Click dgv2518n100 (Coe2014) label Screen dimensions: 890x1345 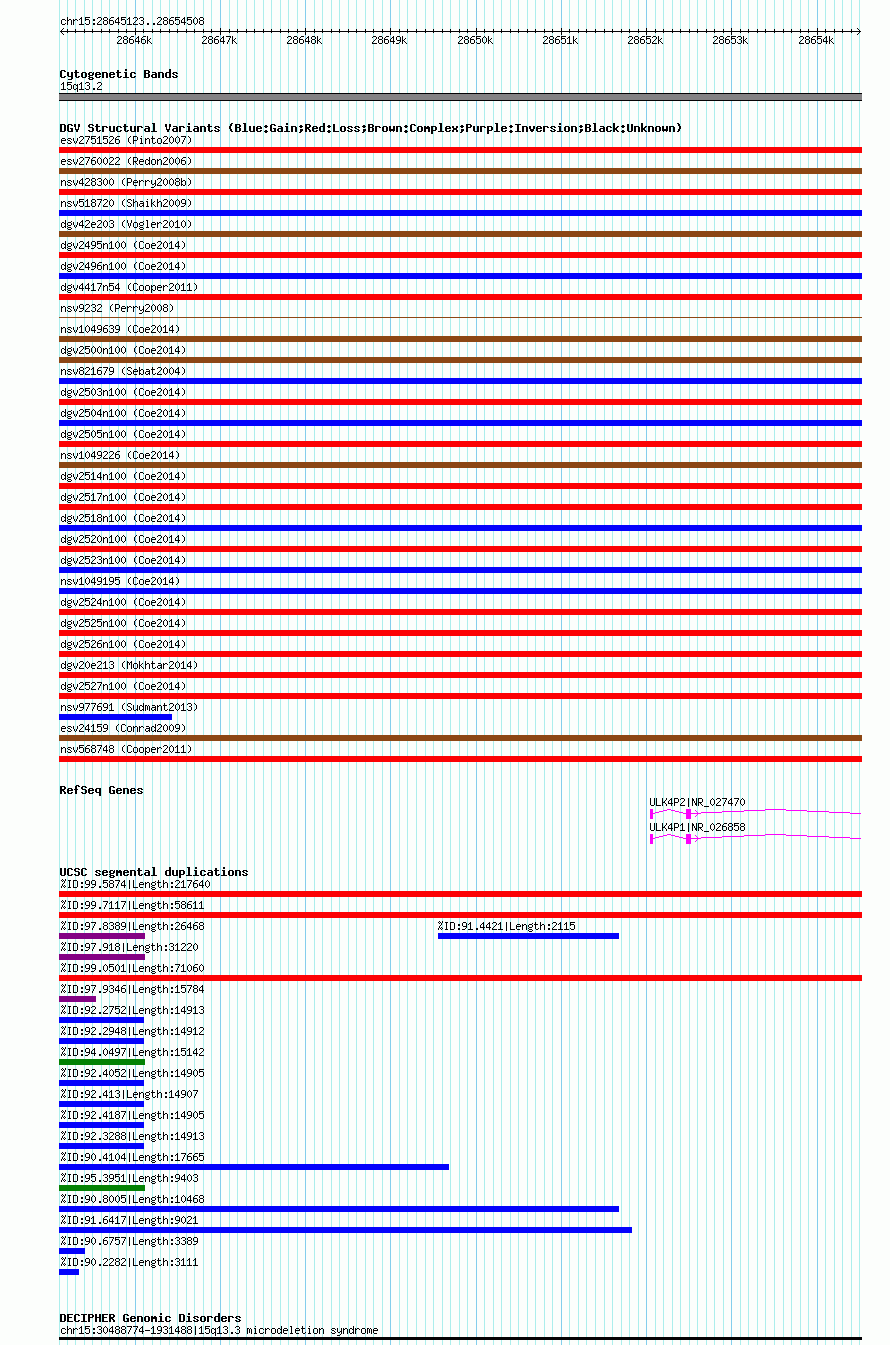pos(123,518)
